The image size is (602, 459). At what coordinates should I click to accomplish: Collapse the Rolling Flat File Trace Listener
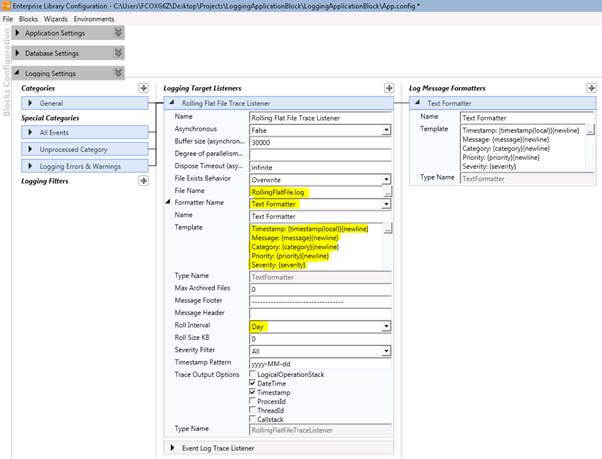tap(172, 103)
